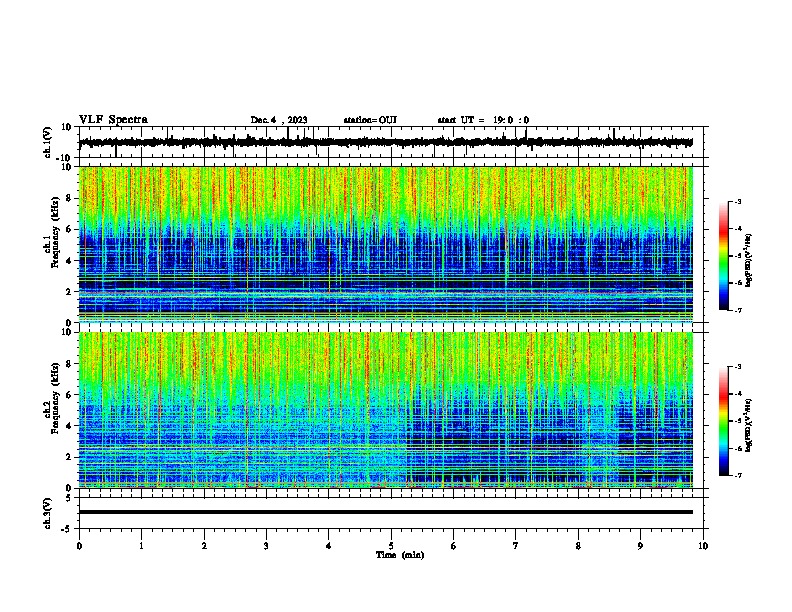Click the '4' kHz tick on ch.1 frequency axis
This screenshot has height=612, width=792.
(69, 261)
